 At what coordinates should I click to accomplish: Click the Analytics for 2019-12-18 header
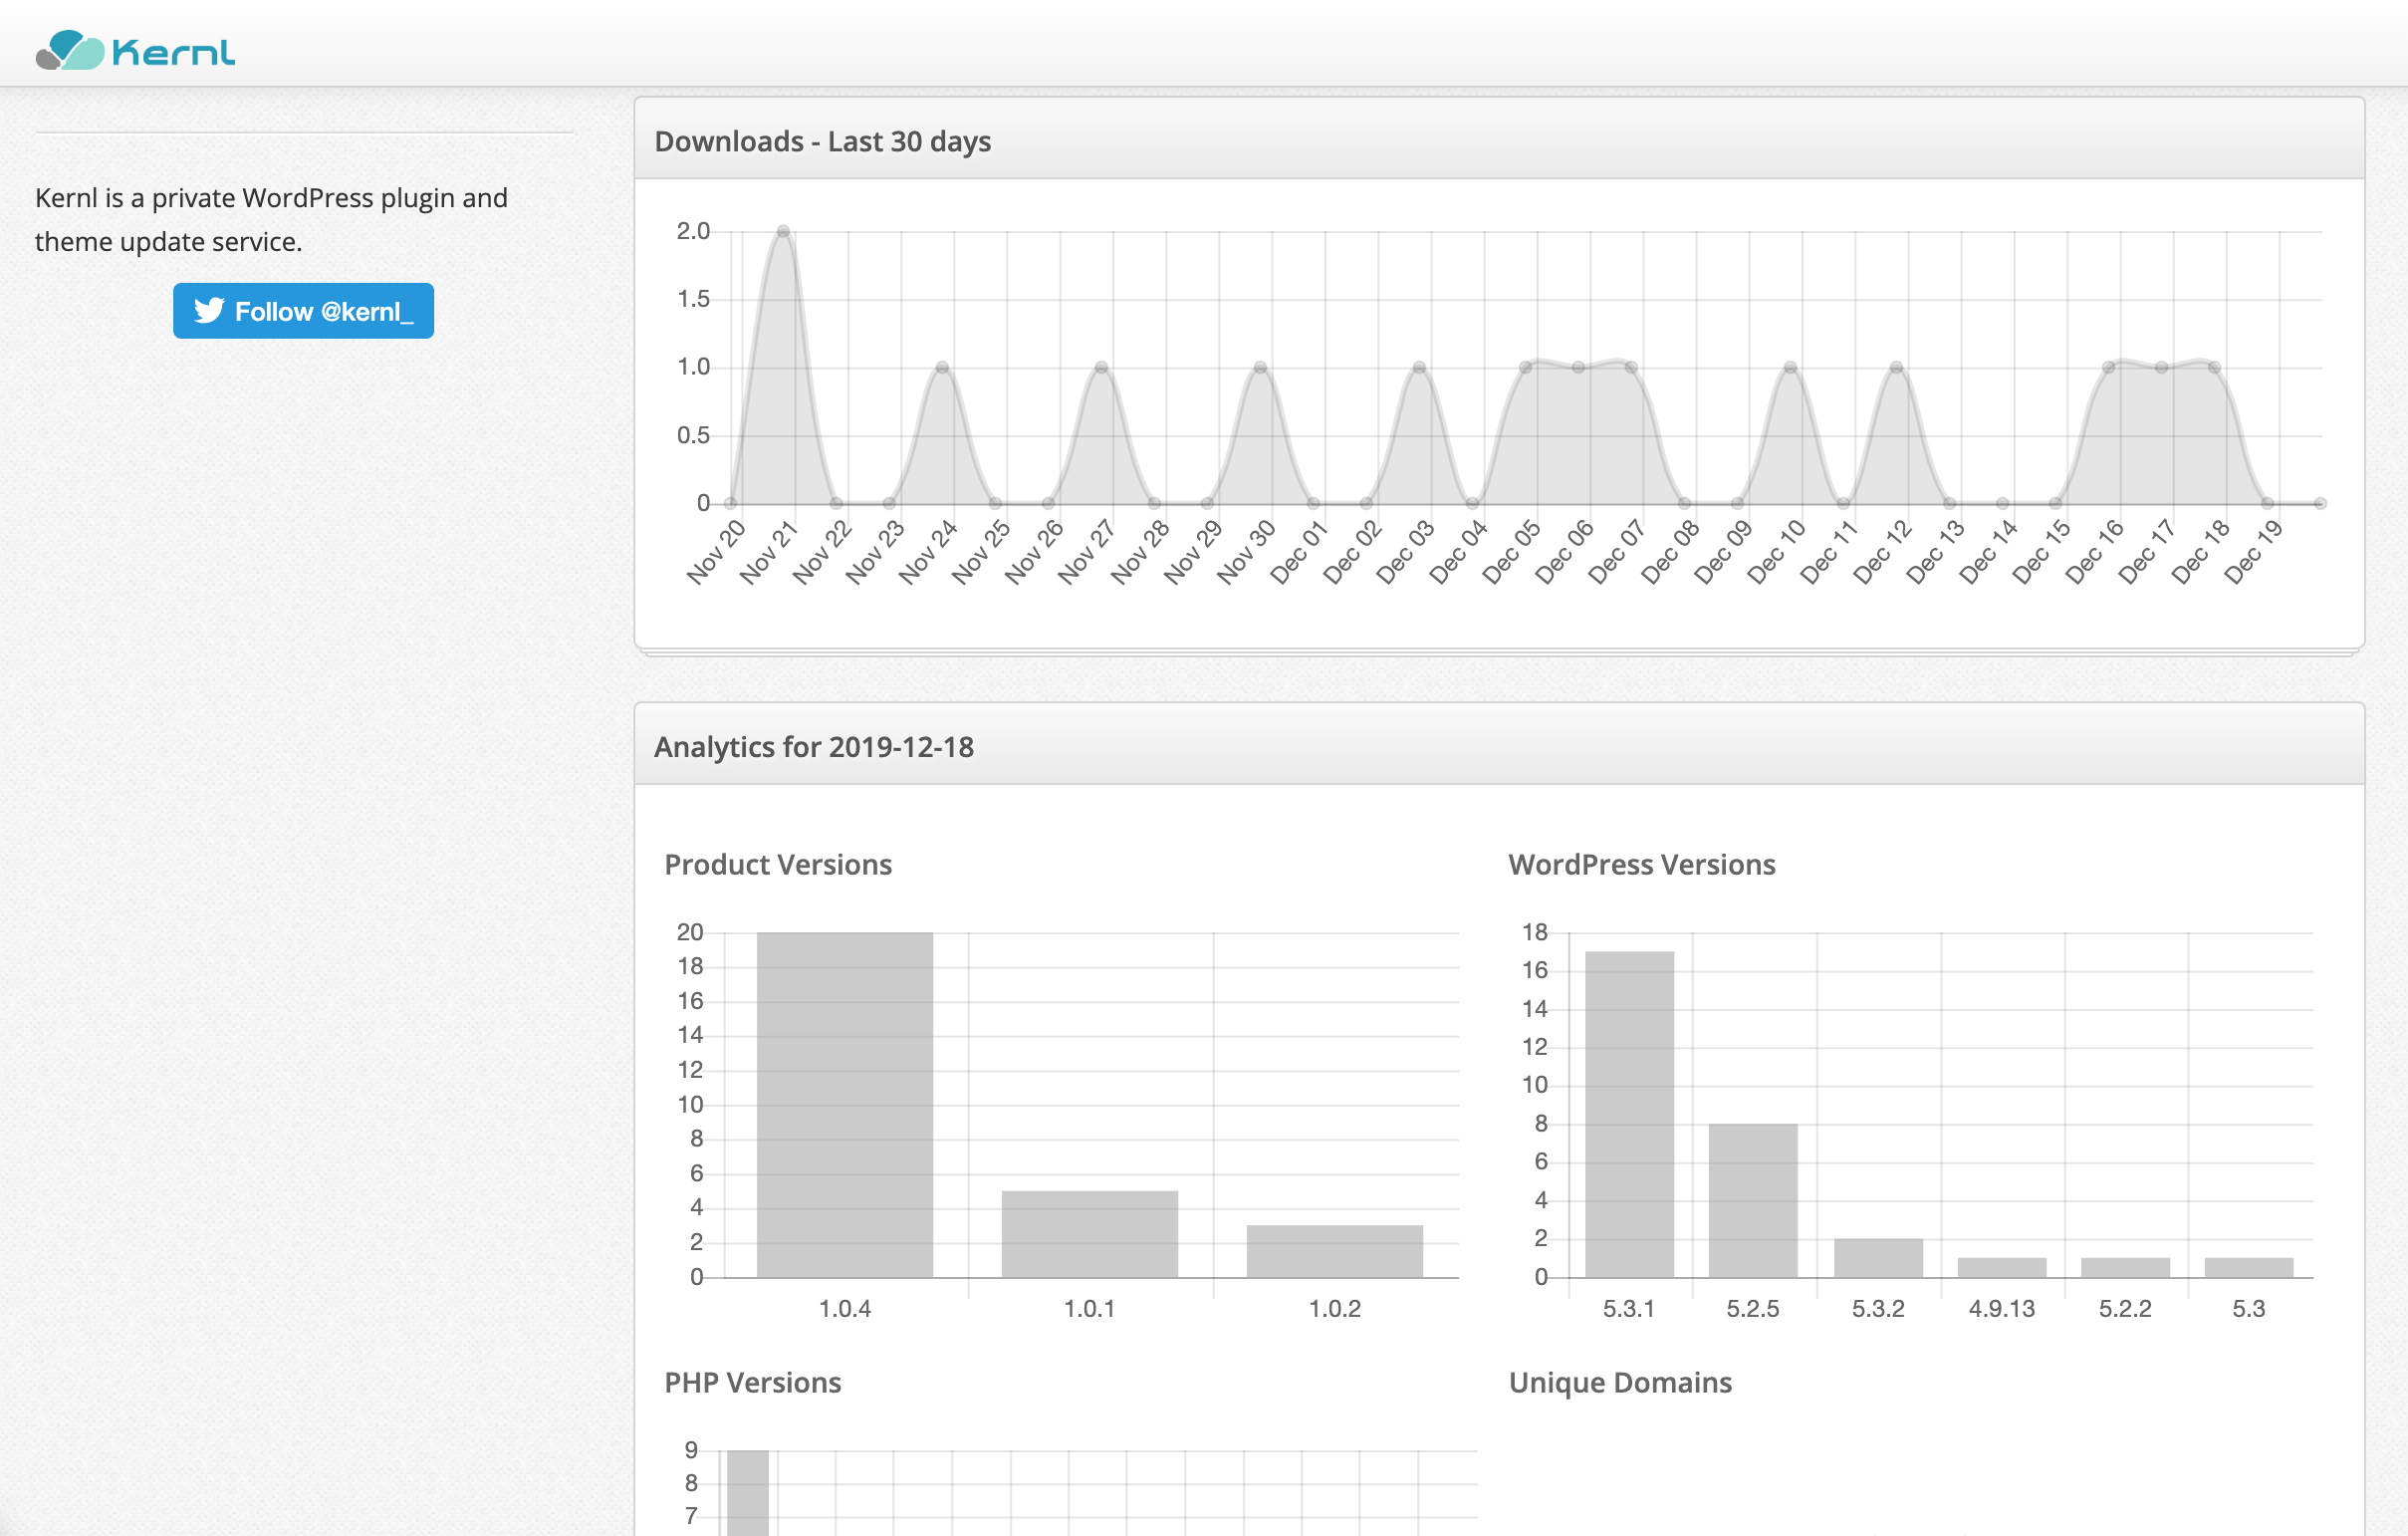(813, 747)
